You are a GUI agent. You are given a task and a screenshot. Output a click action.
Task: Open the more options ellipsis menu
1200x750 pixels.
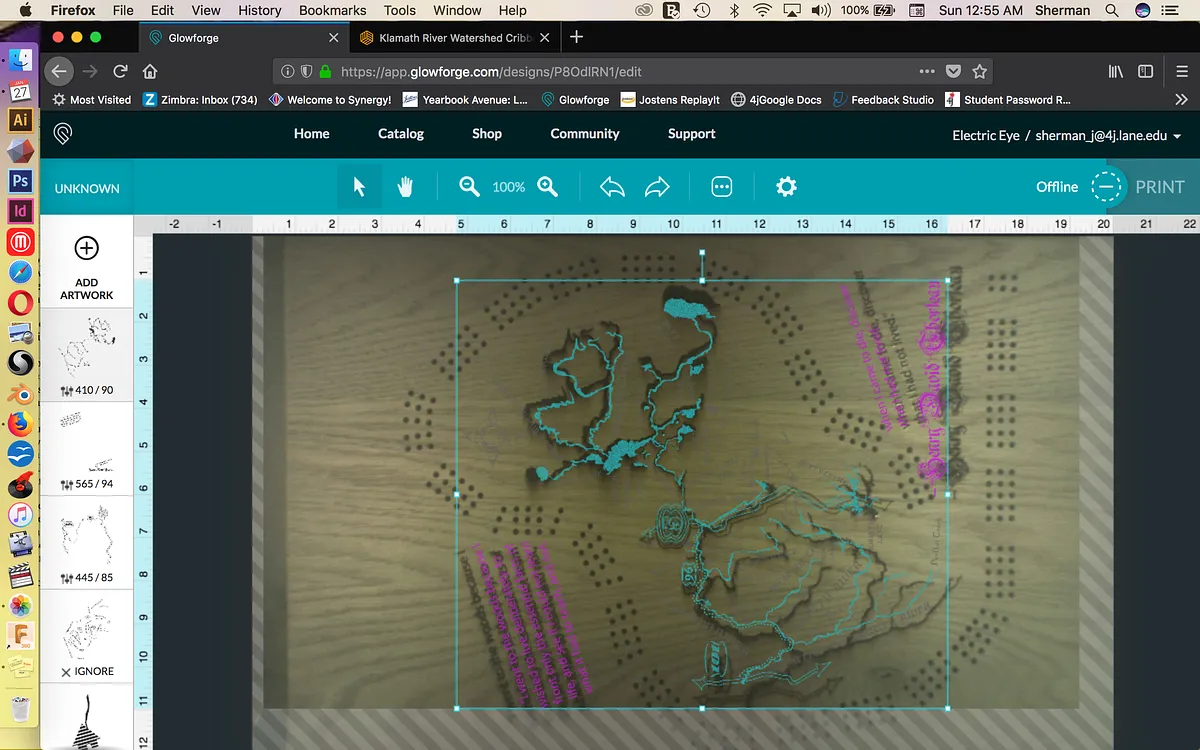click(722, 187)
